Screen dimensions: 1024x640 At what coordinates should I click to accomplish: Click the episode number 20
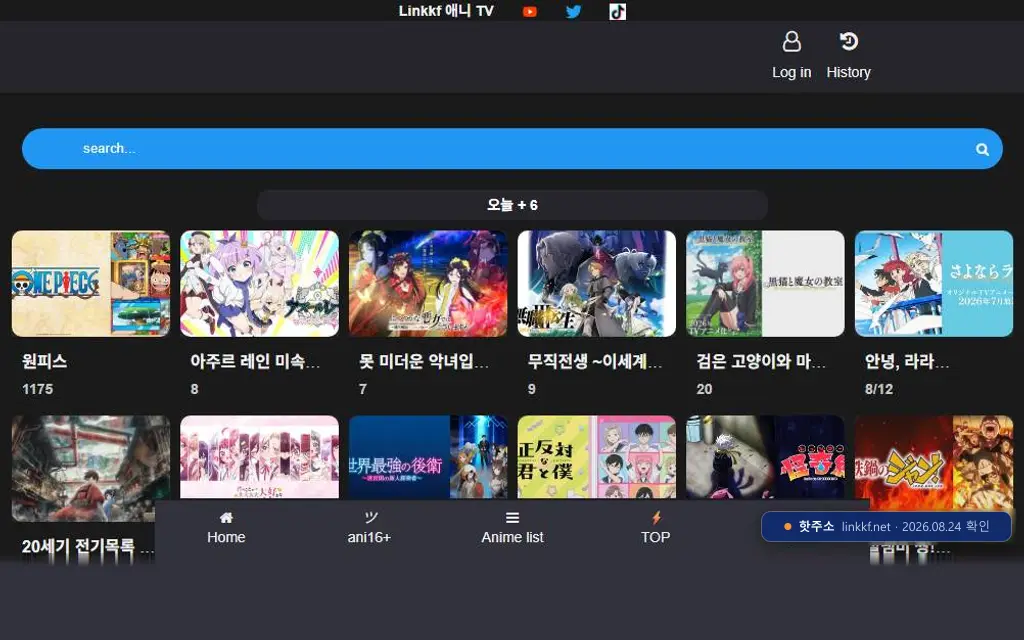pos(704,389)
